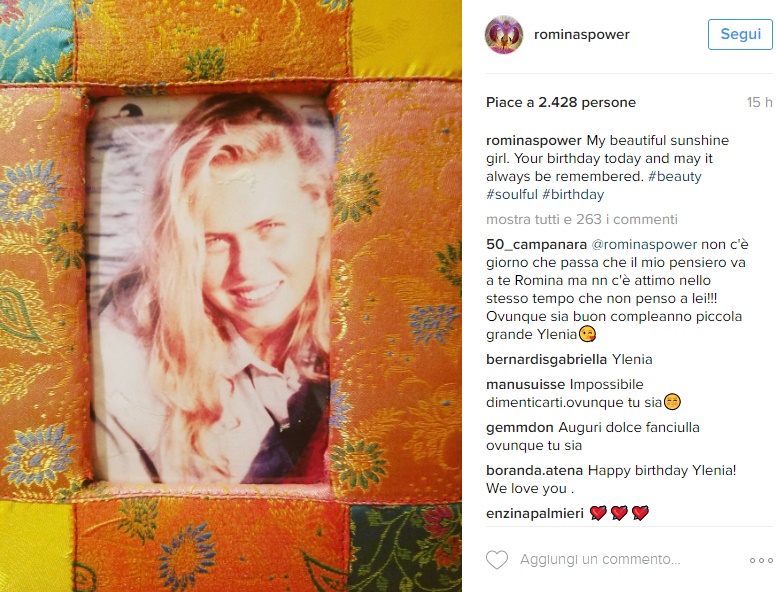View enzinapalmieri profile

[535, 514]
